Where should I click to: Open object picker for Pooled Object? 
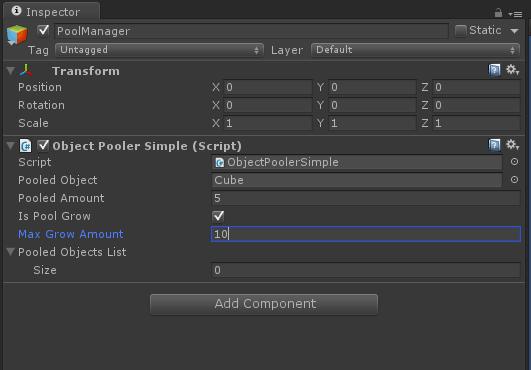pyautogui.click(x=514, y=179)
